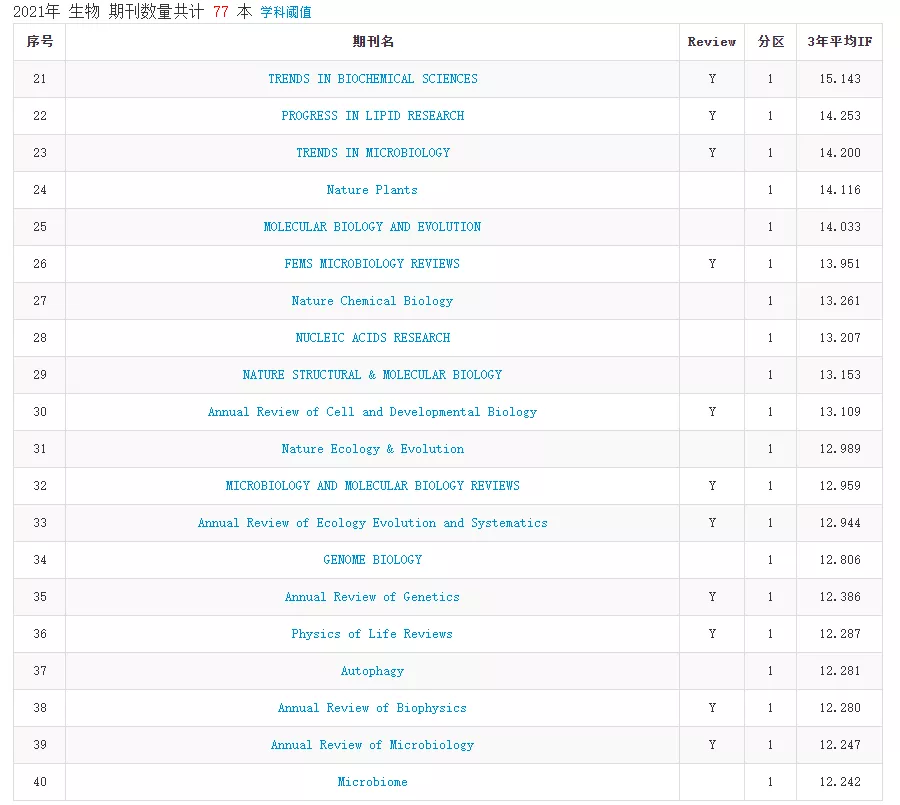Open the 学科阈值 link

[x=286, y=12]
